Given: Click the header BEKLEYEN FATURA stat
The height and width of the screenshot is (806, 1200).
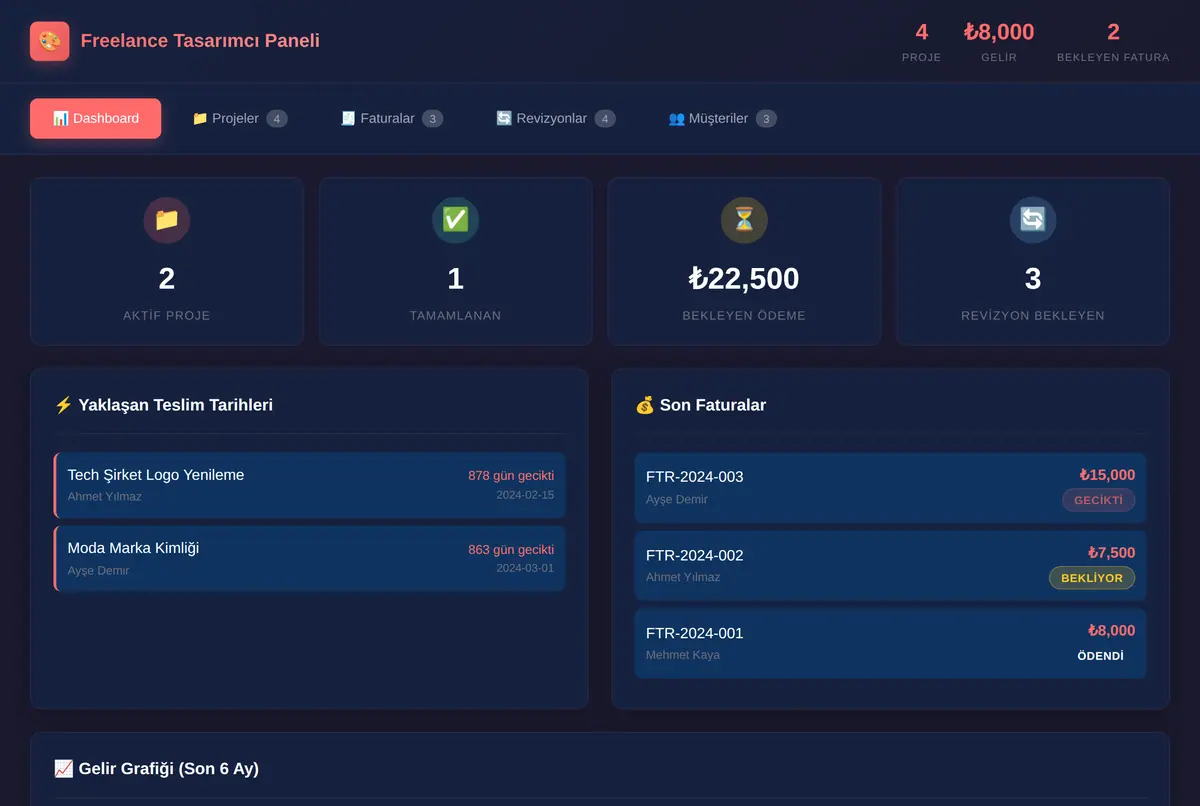Looking at the screenshot, I should [x=1113, y=43].
